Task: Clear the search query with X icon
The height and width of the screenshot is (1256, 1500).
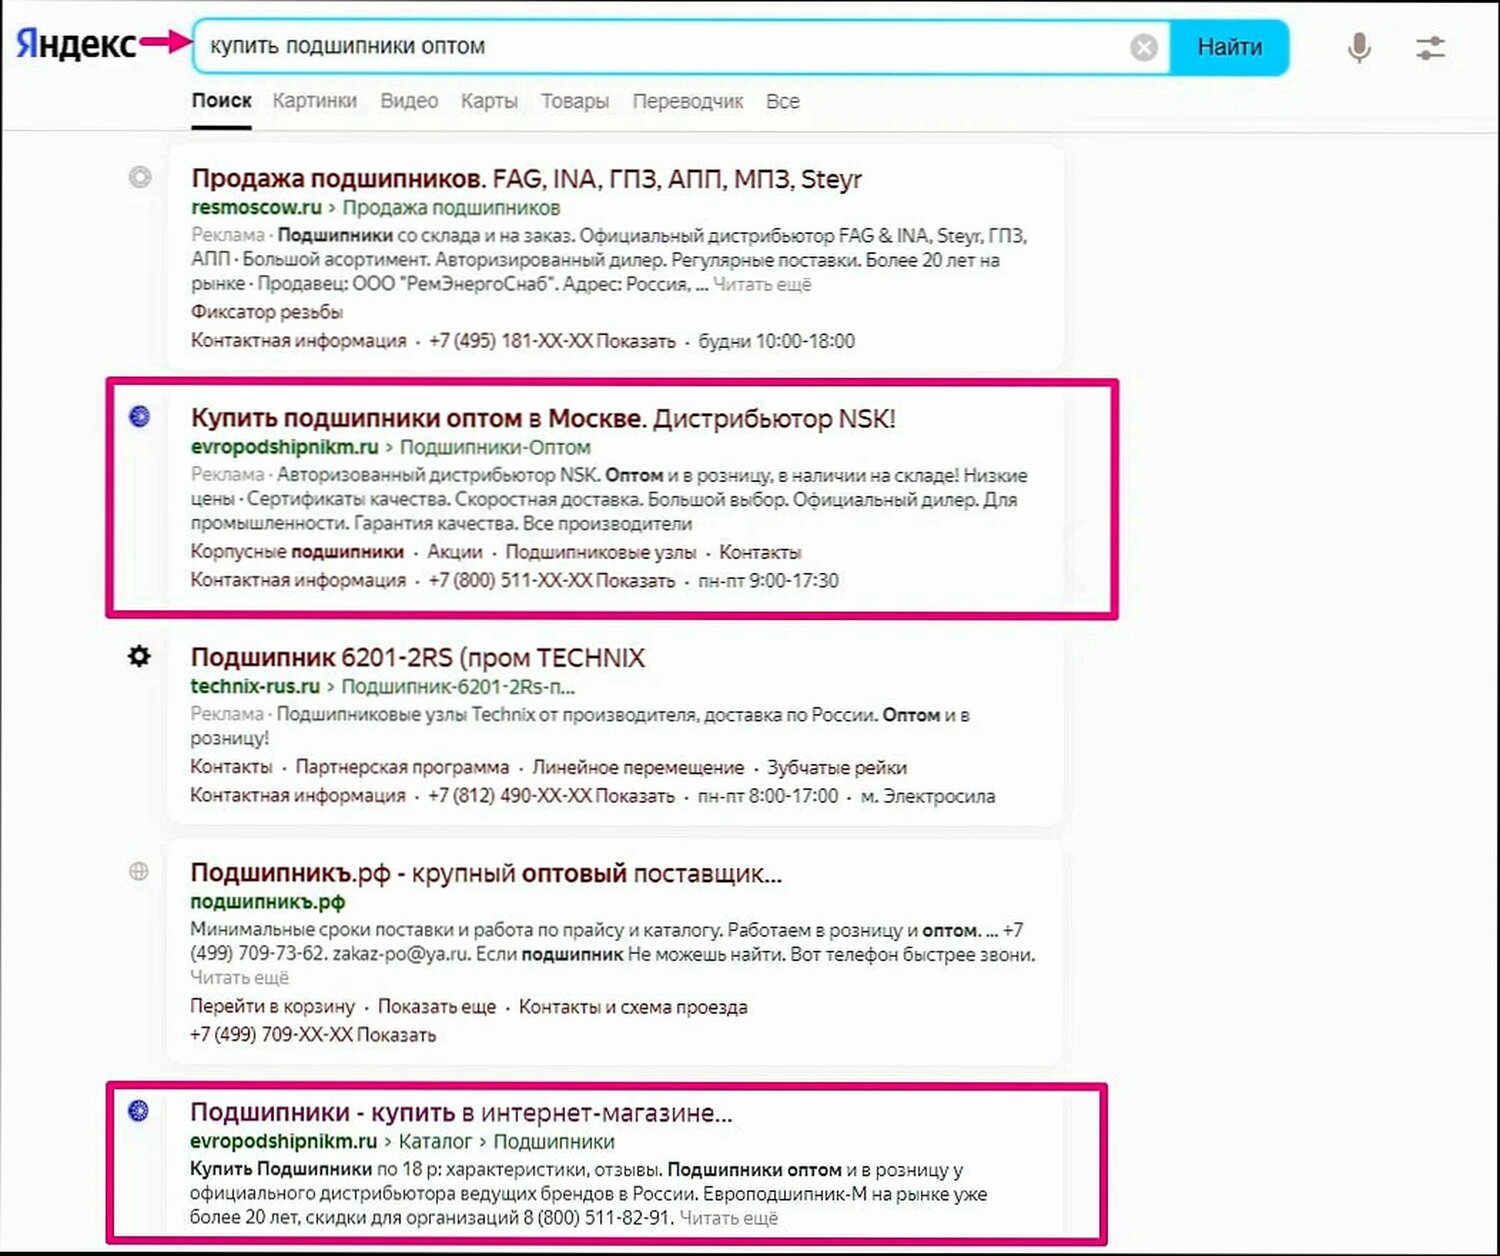Action: [x=1144, y=47]
